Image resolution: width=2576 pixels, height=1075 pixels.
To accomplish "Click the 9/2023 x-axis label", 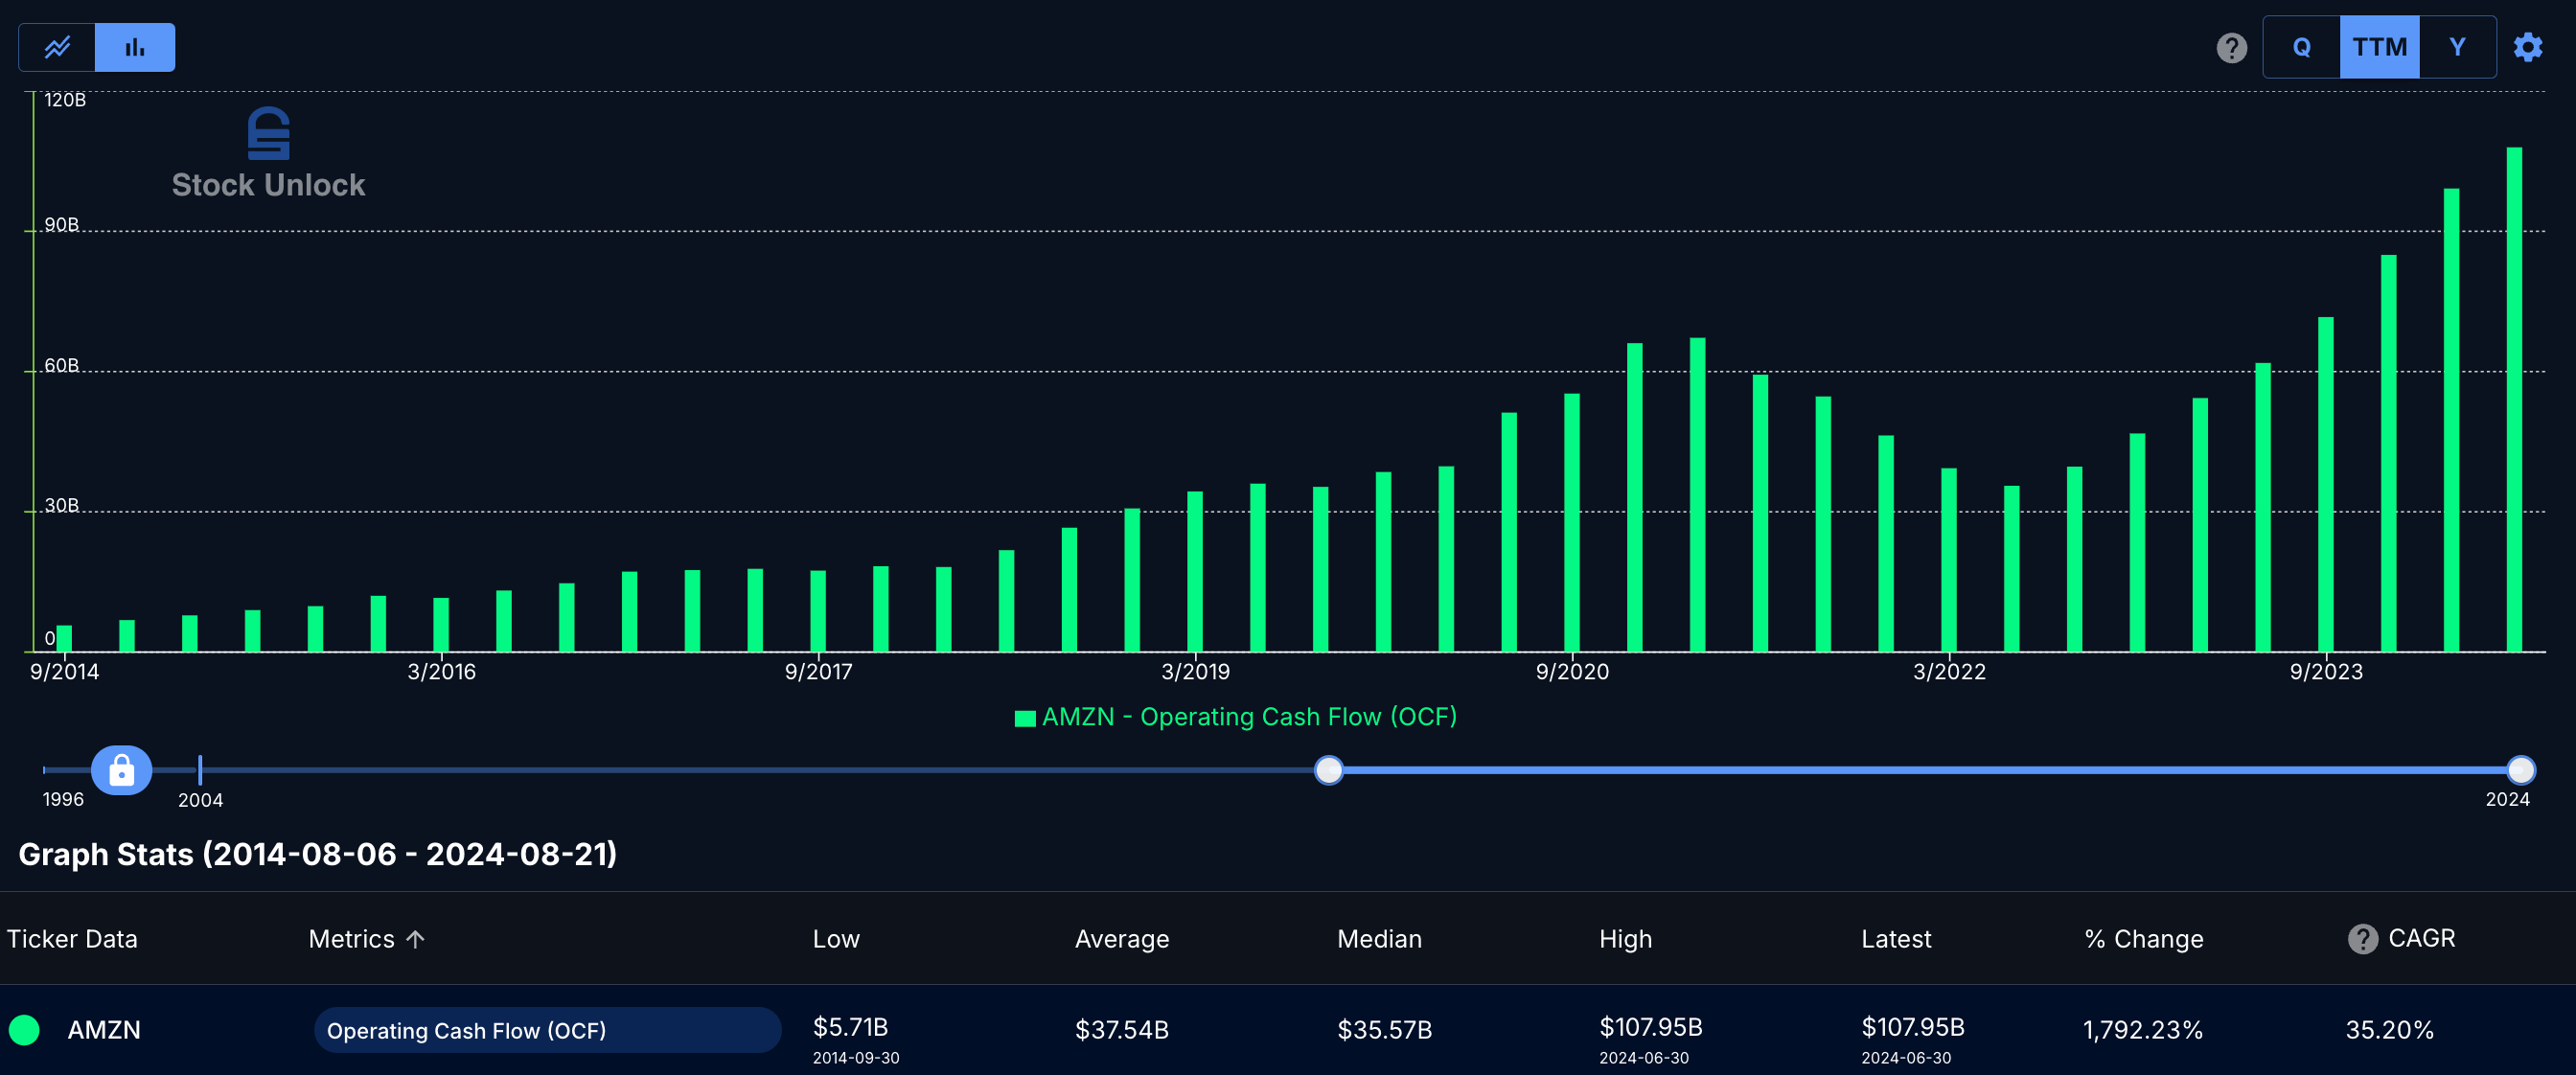I will click(2326, 672).
